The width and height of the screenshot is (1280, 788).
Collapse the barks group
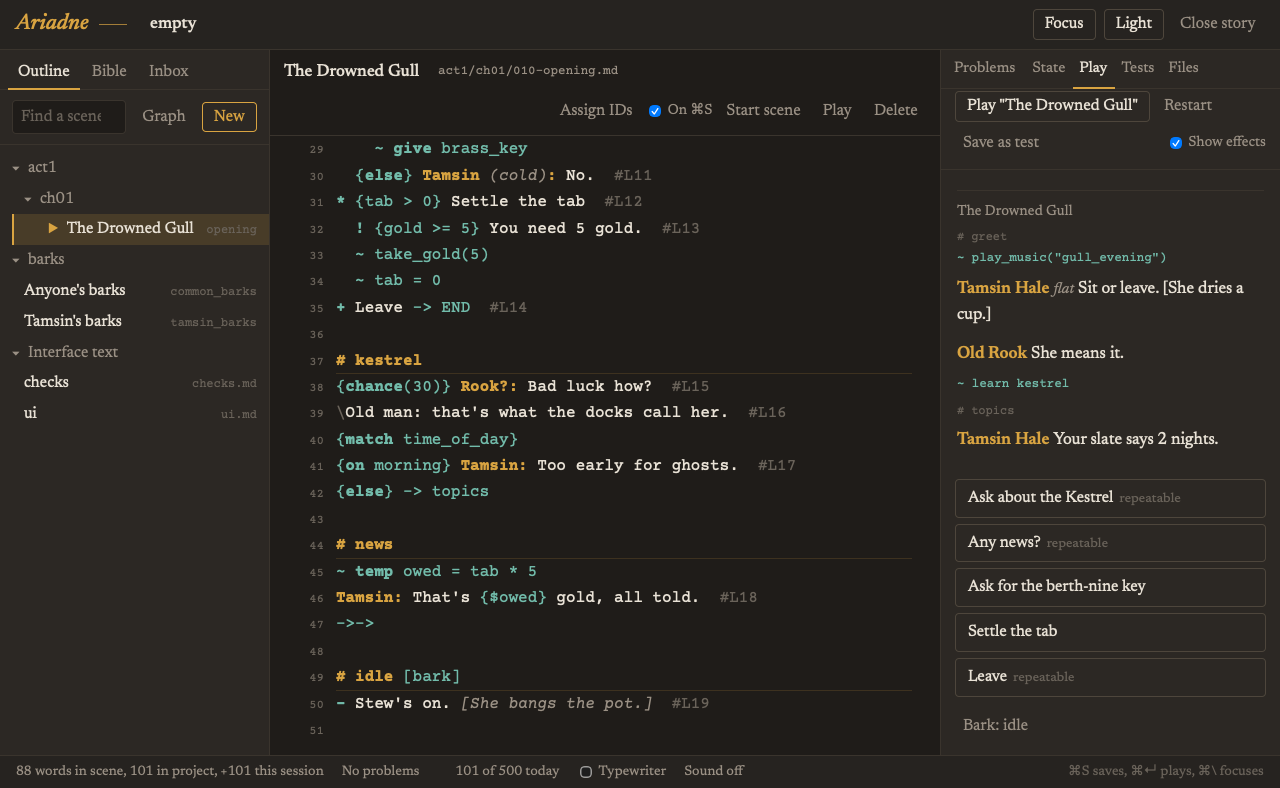[17, 259]
